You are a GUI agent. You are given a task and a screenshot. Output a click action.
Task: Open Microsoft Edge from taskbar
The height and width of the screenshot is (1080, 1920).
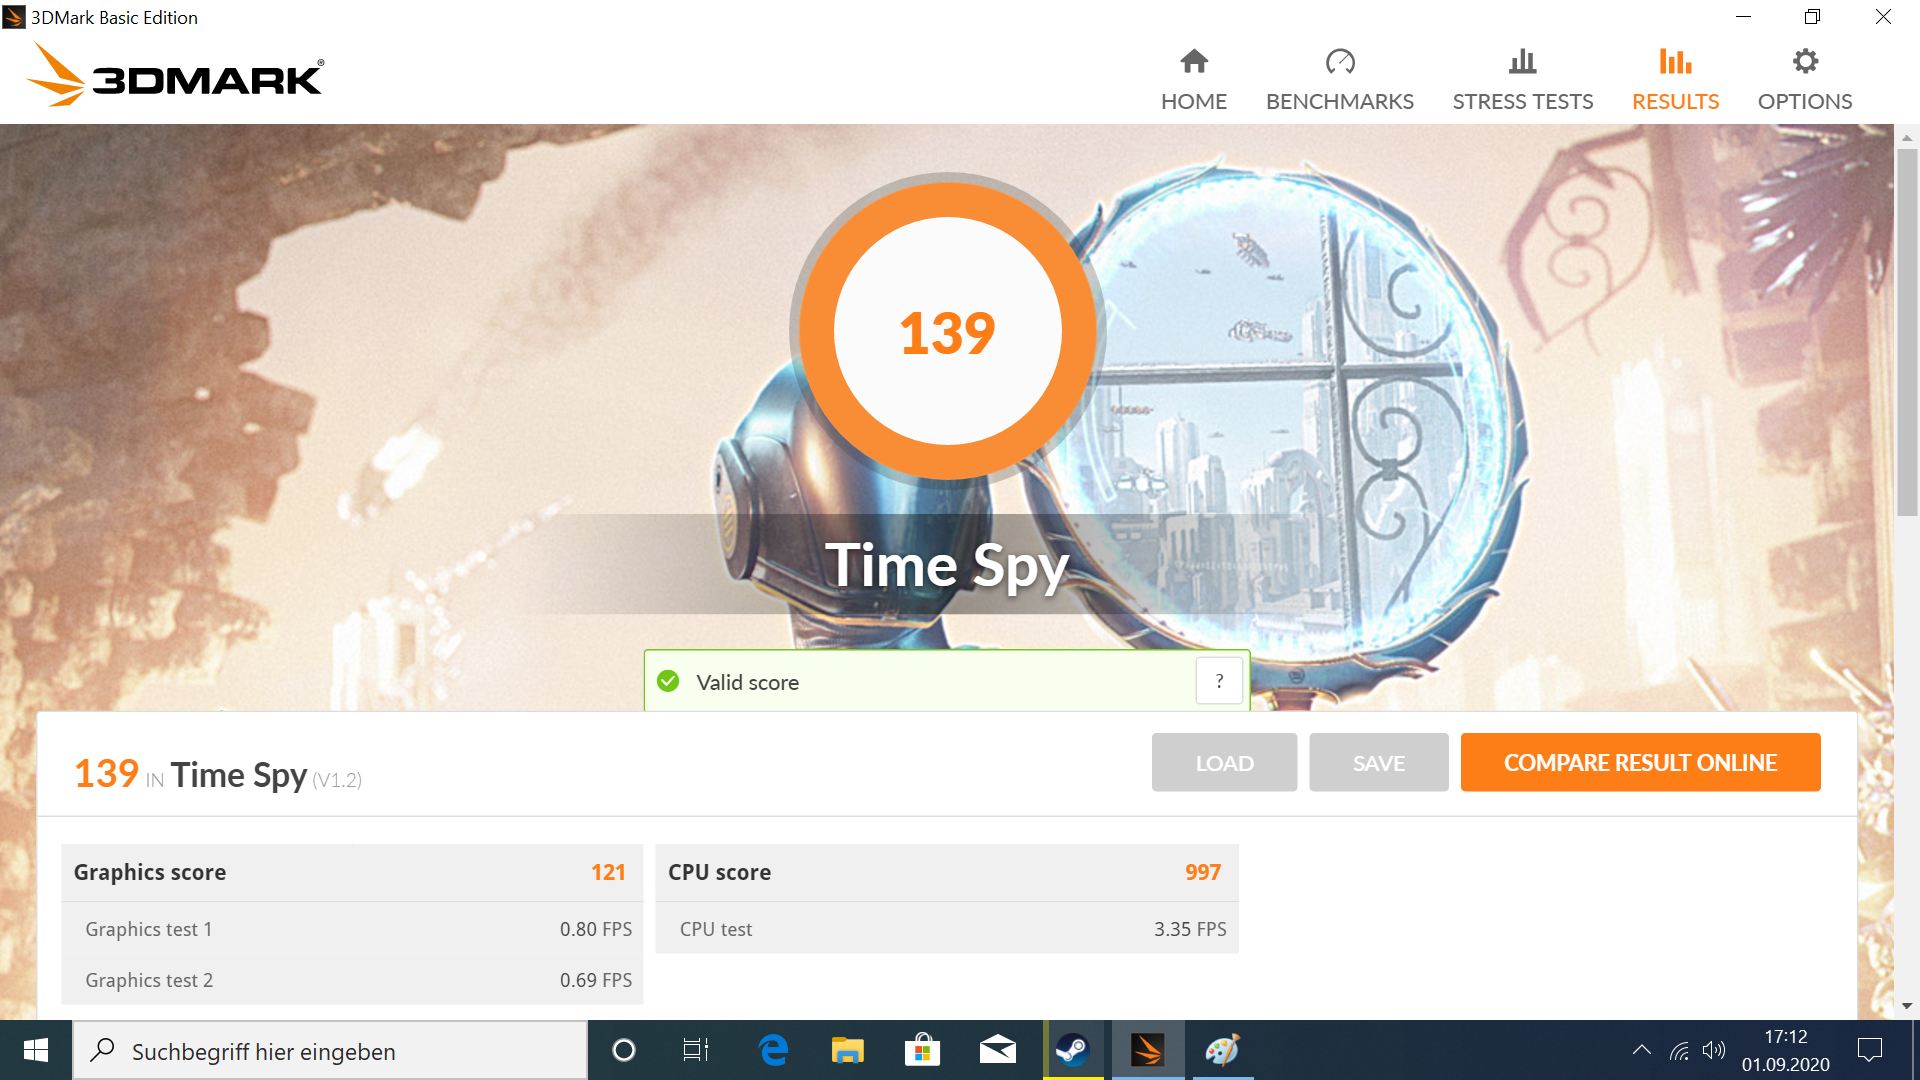pyautogui.click(x=773, y=1050)
